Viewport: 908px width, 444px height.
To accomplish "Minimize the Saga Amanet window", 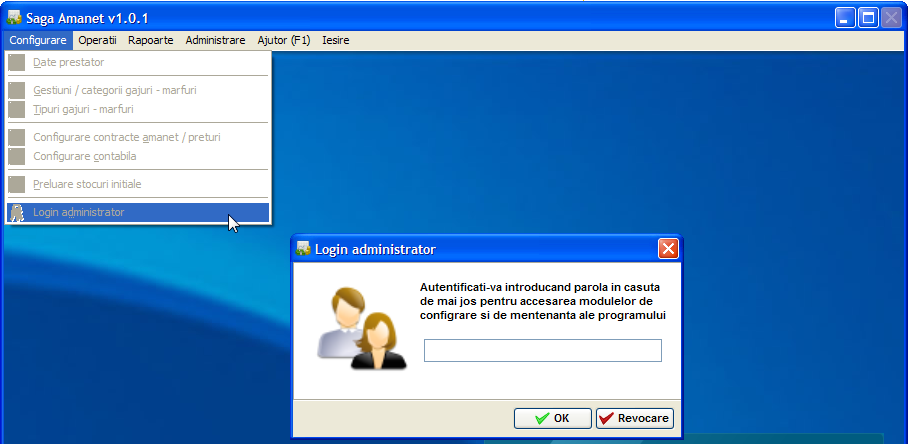I will click(x=845, y=18).
